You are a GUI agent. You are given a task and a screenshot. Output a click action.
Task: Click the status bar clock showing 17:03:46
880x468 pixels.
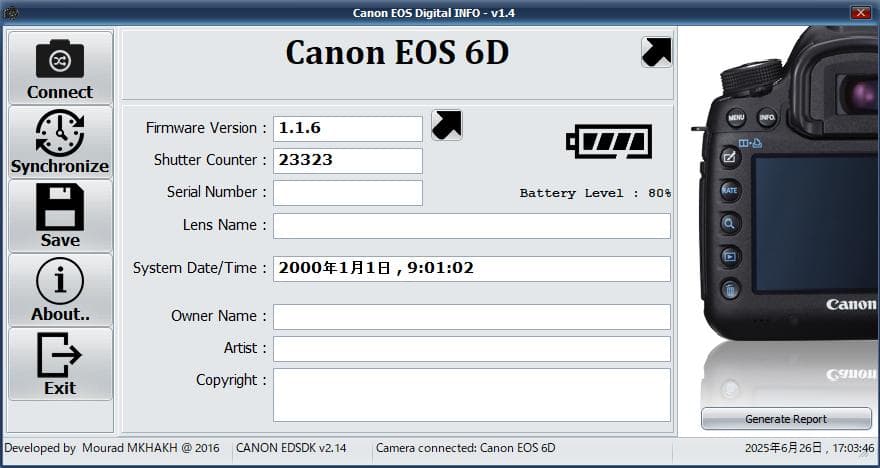click(809, 448)
